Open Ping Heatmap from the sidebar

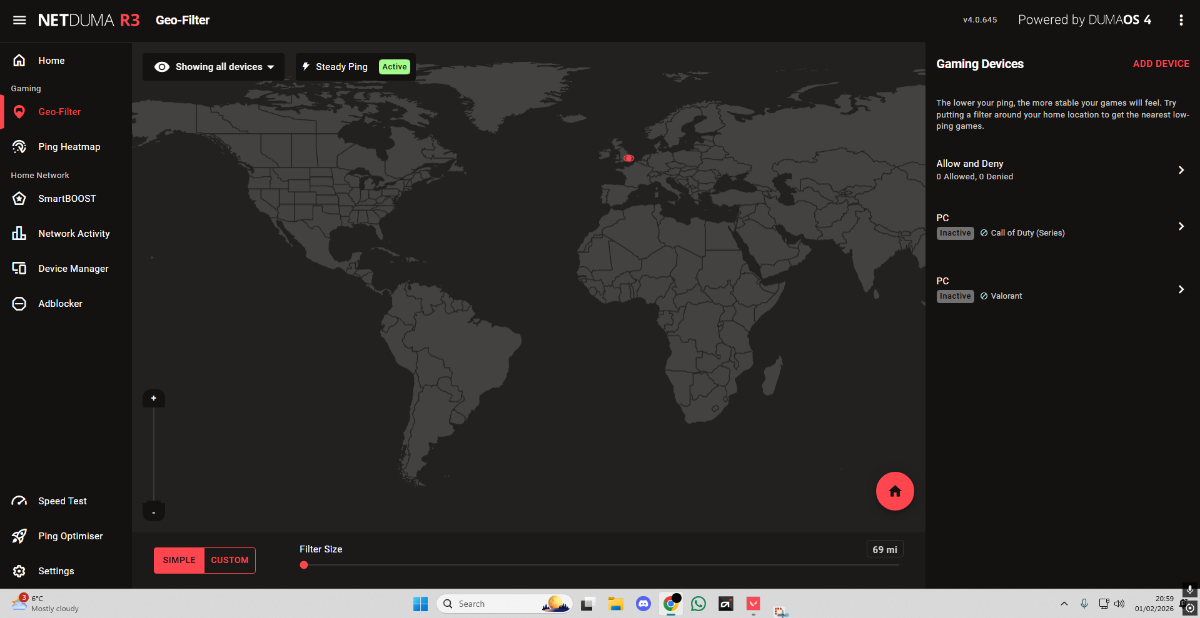click(69, 147)
